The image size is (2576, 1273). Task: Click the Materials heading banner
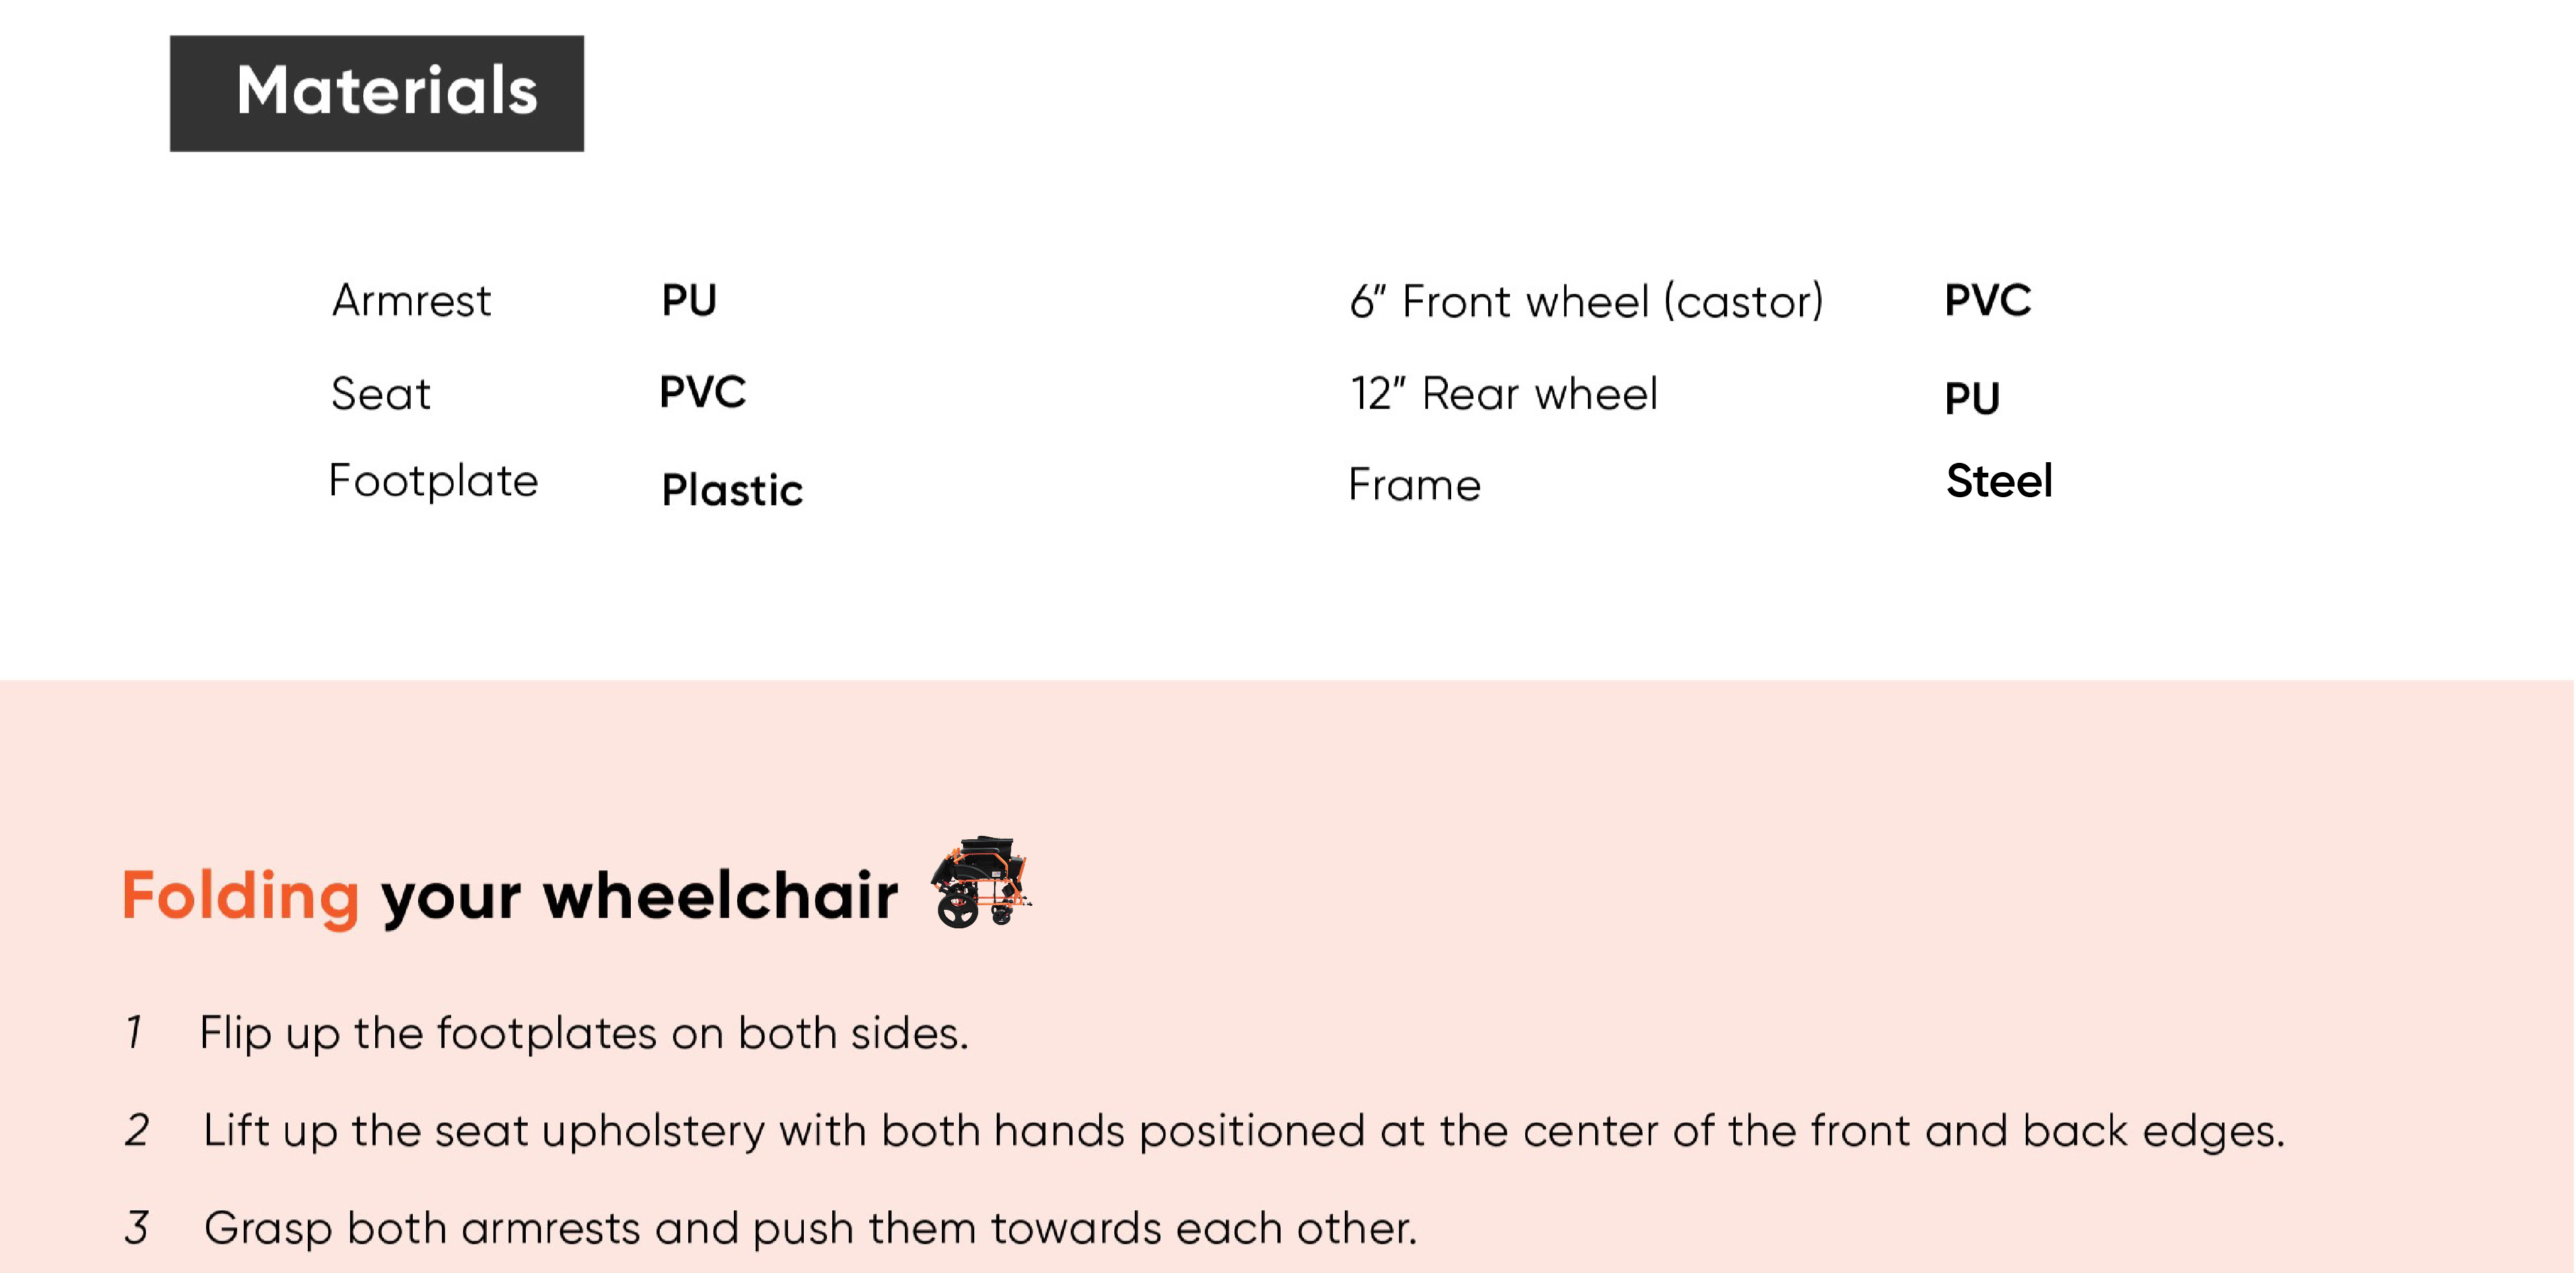click(x=377, y=93)
